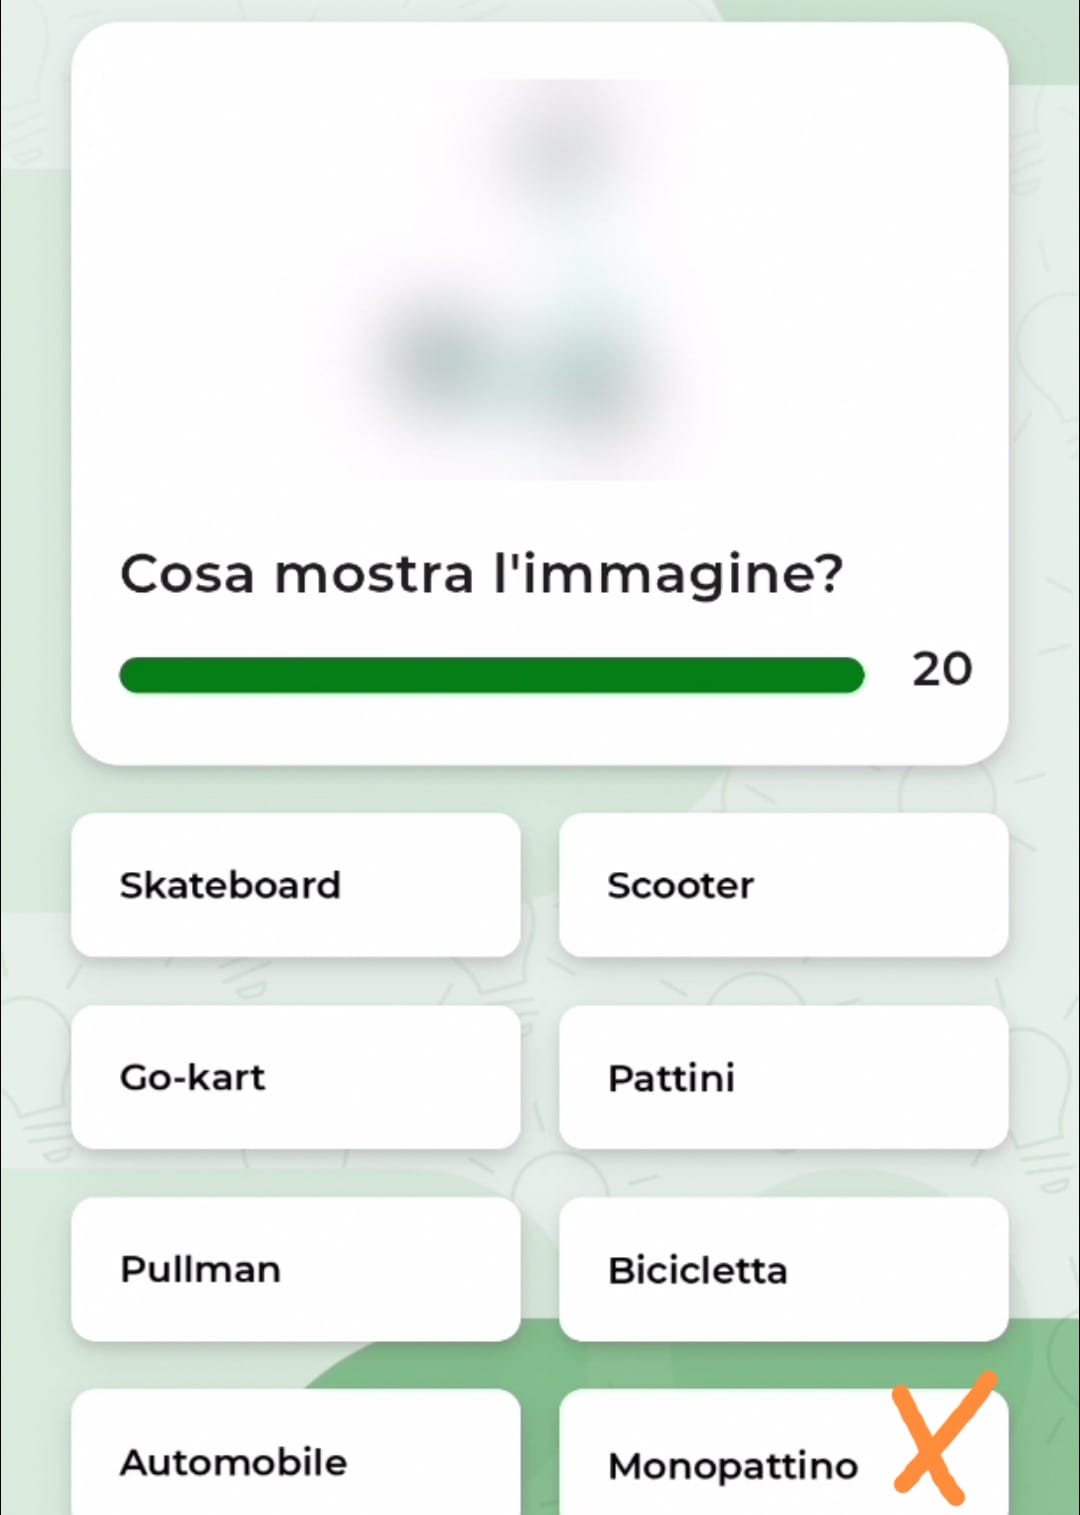Tap the Pattini answer

[783, 1077]
